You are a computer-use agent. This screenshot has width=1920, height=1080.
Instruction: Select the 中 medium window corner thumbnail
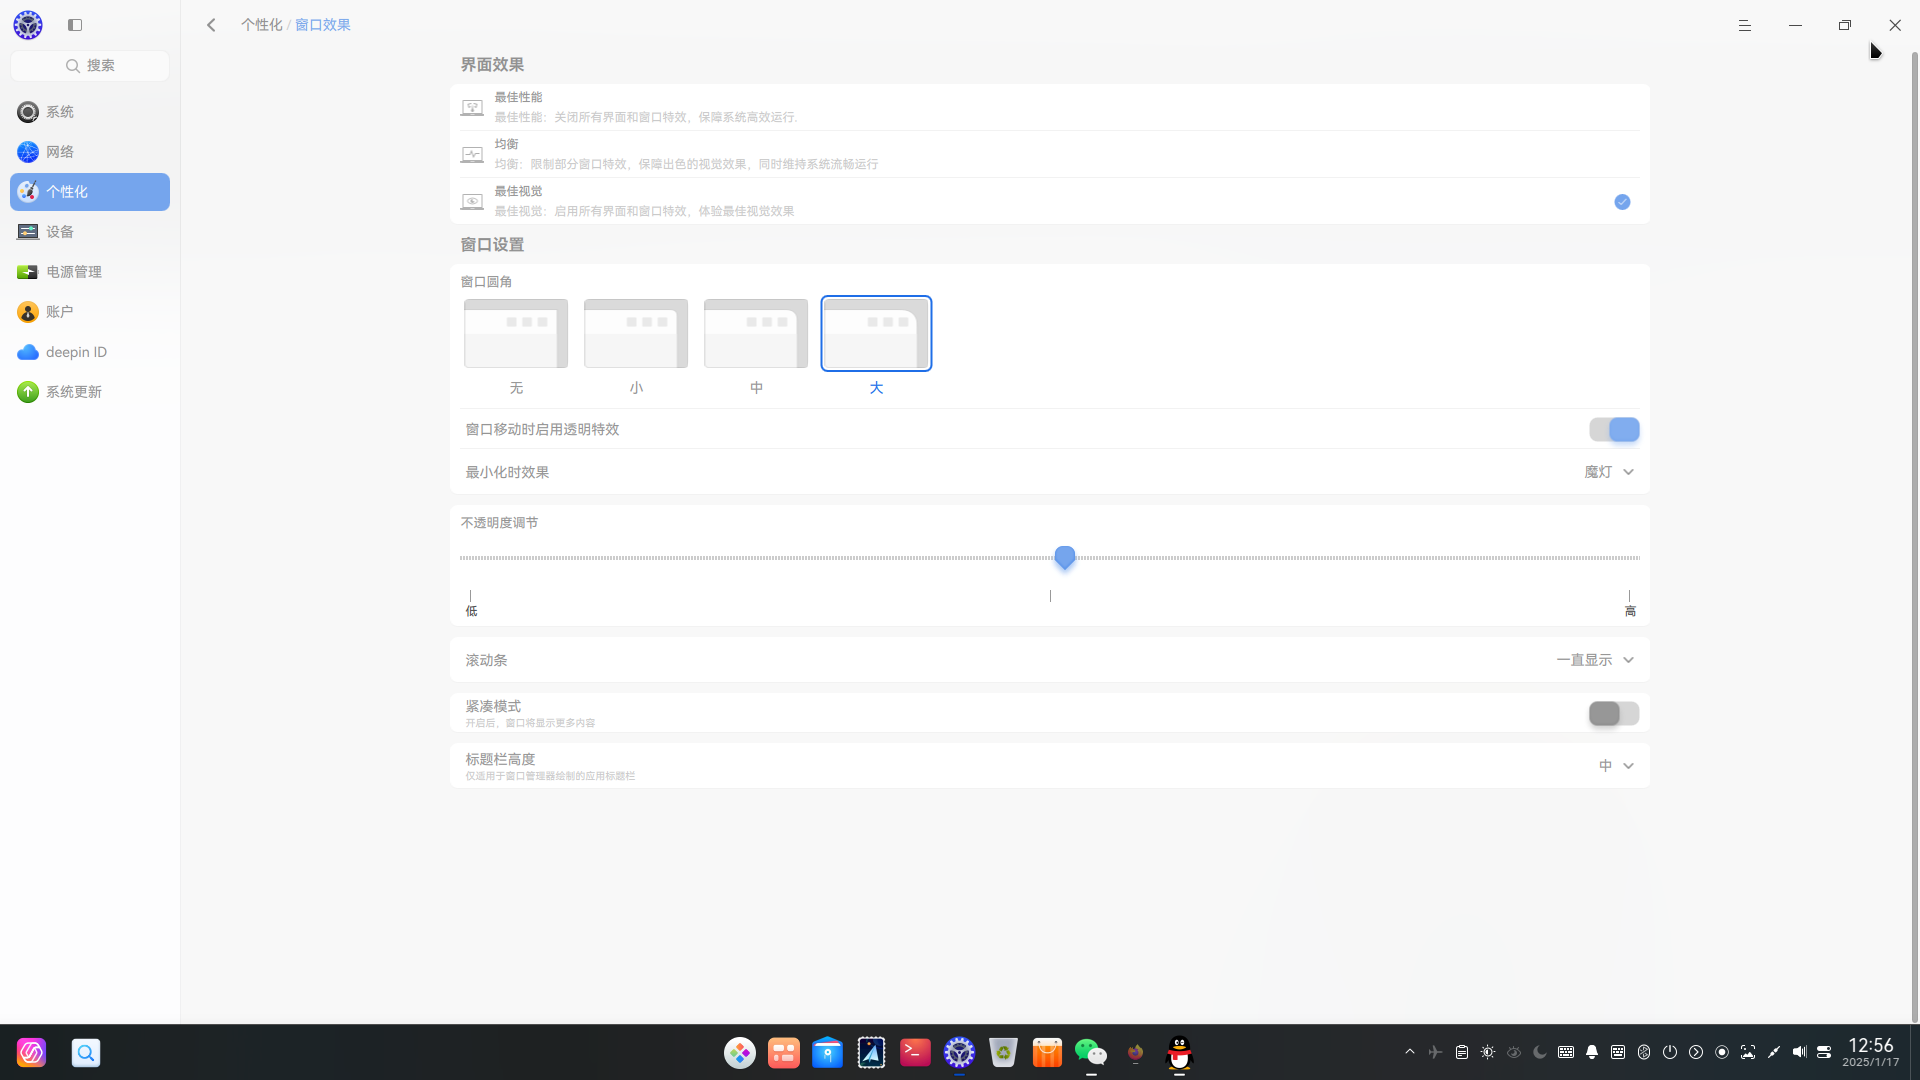click(x=756, y=334)
